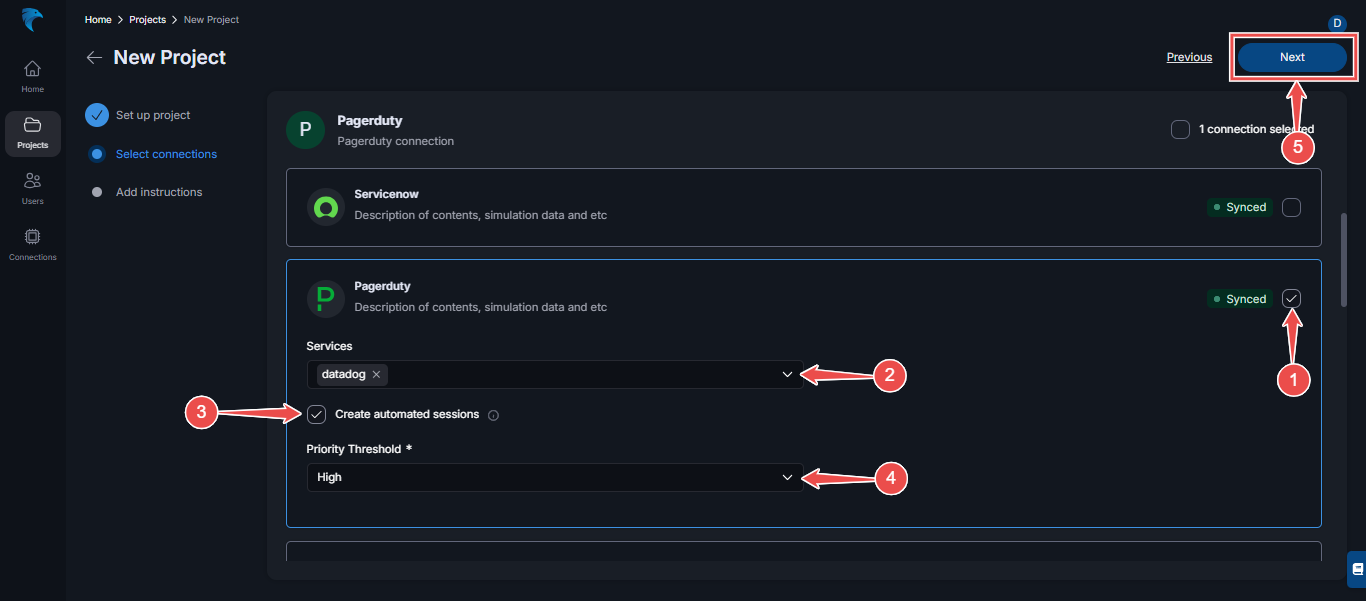Navigate to Projects in the breadcrumb
Image resolution: width=1366 pixels, height=601 pixels.
[x=147, y=19]
